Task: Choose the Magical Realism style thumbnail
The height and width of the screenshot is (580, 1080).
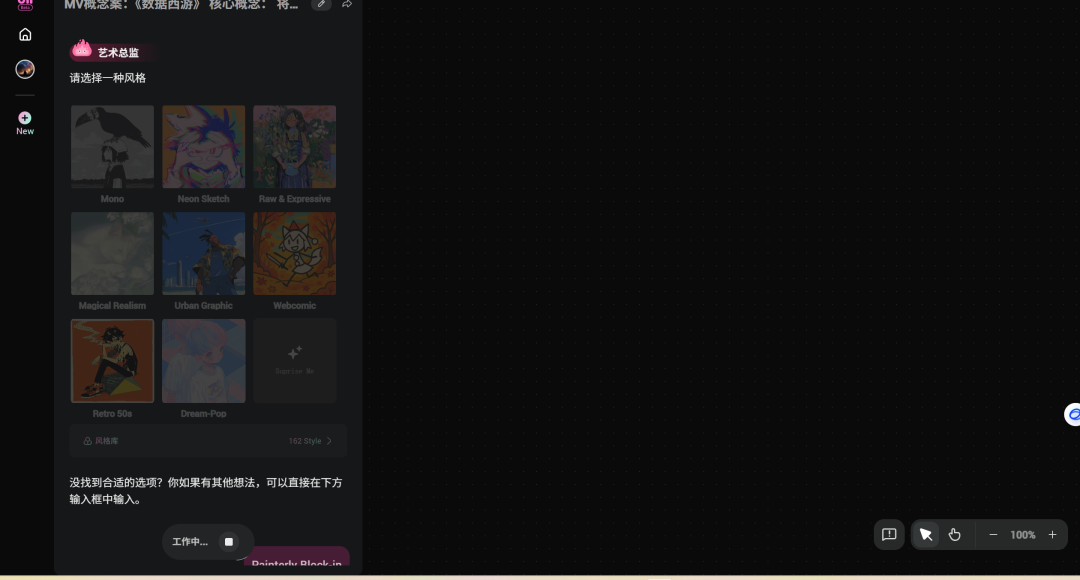Action: click(x=112, y=253)
